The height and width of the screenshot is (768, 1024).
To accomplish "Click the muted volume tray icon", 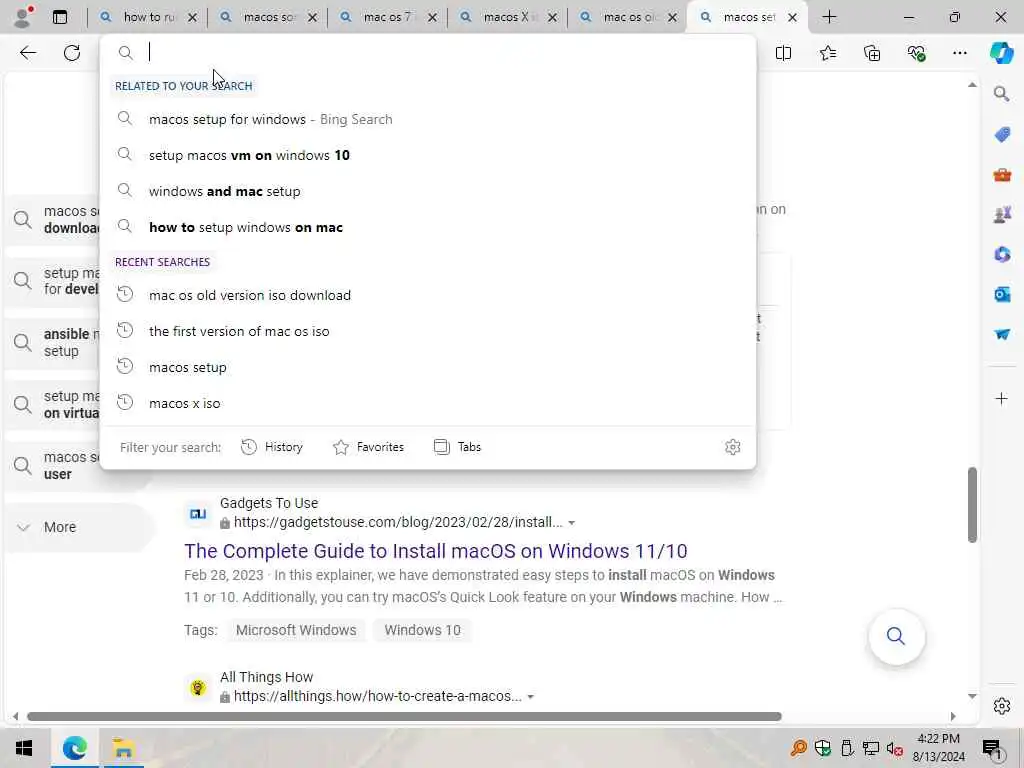I will click(895, 748).
